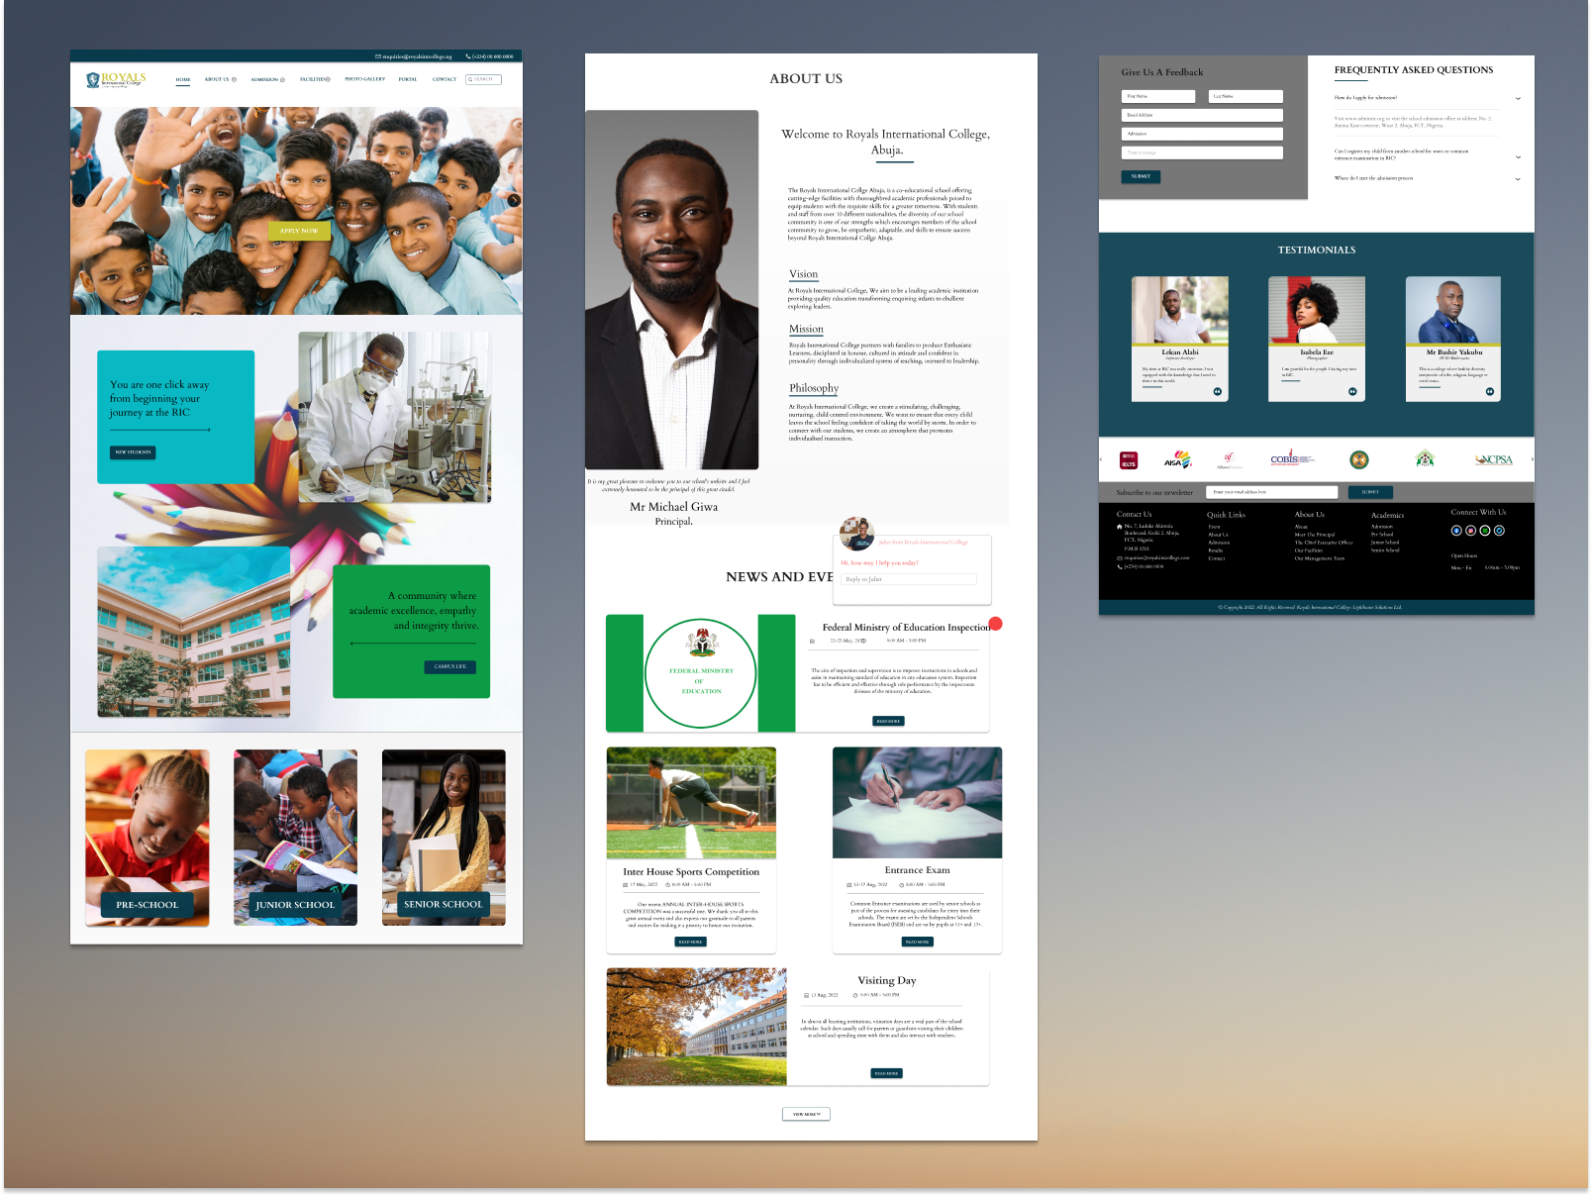Click the search magnifier icon
1592x1196 pixels.
470,79
